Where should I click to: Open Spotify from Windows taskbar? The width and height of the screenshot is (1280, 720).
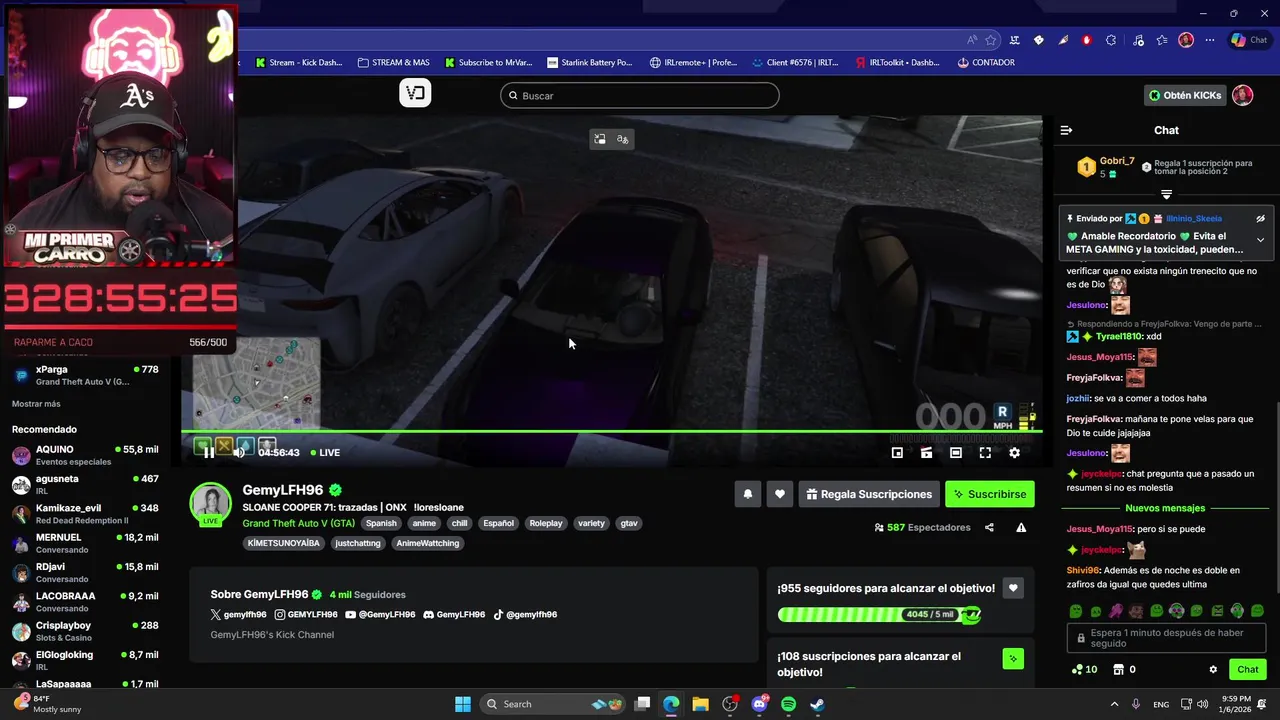click(x=788, y=704)
